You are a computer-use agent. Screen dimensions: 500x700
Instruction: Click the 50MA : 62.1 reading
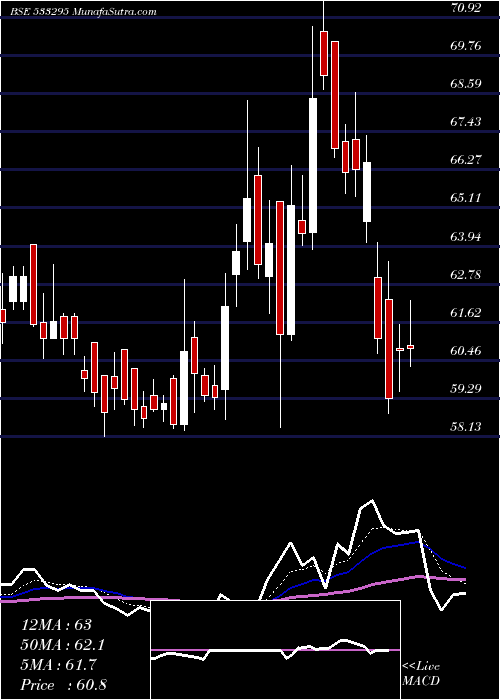[x=62, y=645]
